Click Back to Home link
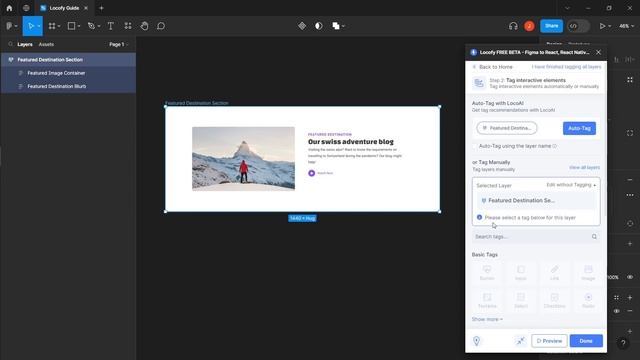Image resolution: width=640 pixels, height=360 pixels. 492,67
